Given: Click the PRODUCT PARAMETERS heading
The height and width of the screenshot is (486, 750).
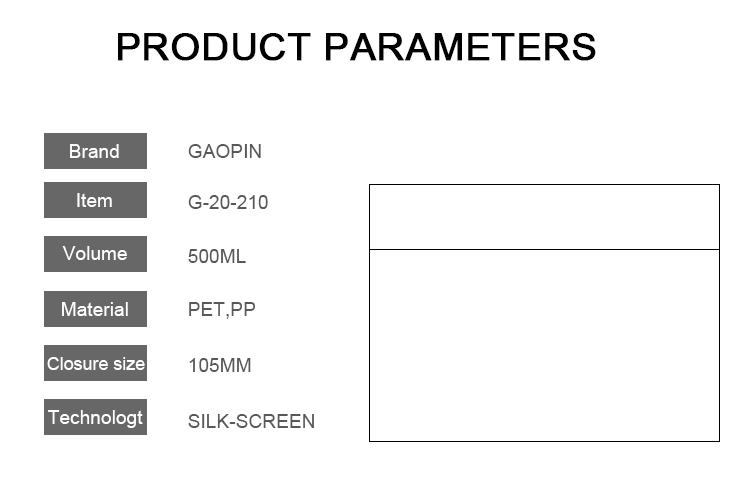Looking at the screenshot, I should (x=356, y=47).
